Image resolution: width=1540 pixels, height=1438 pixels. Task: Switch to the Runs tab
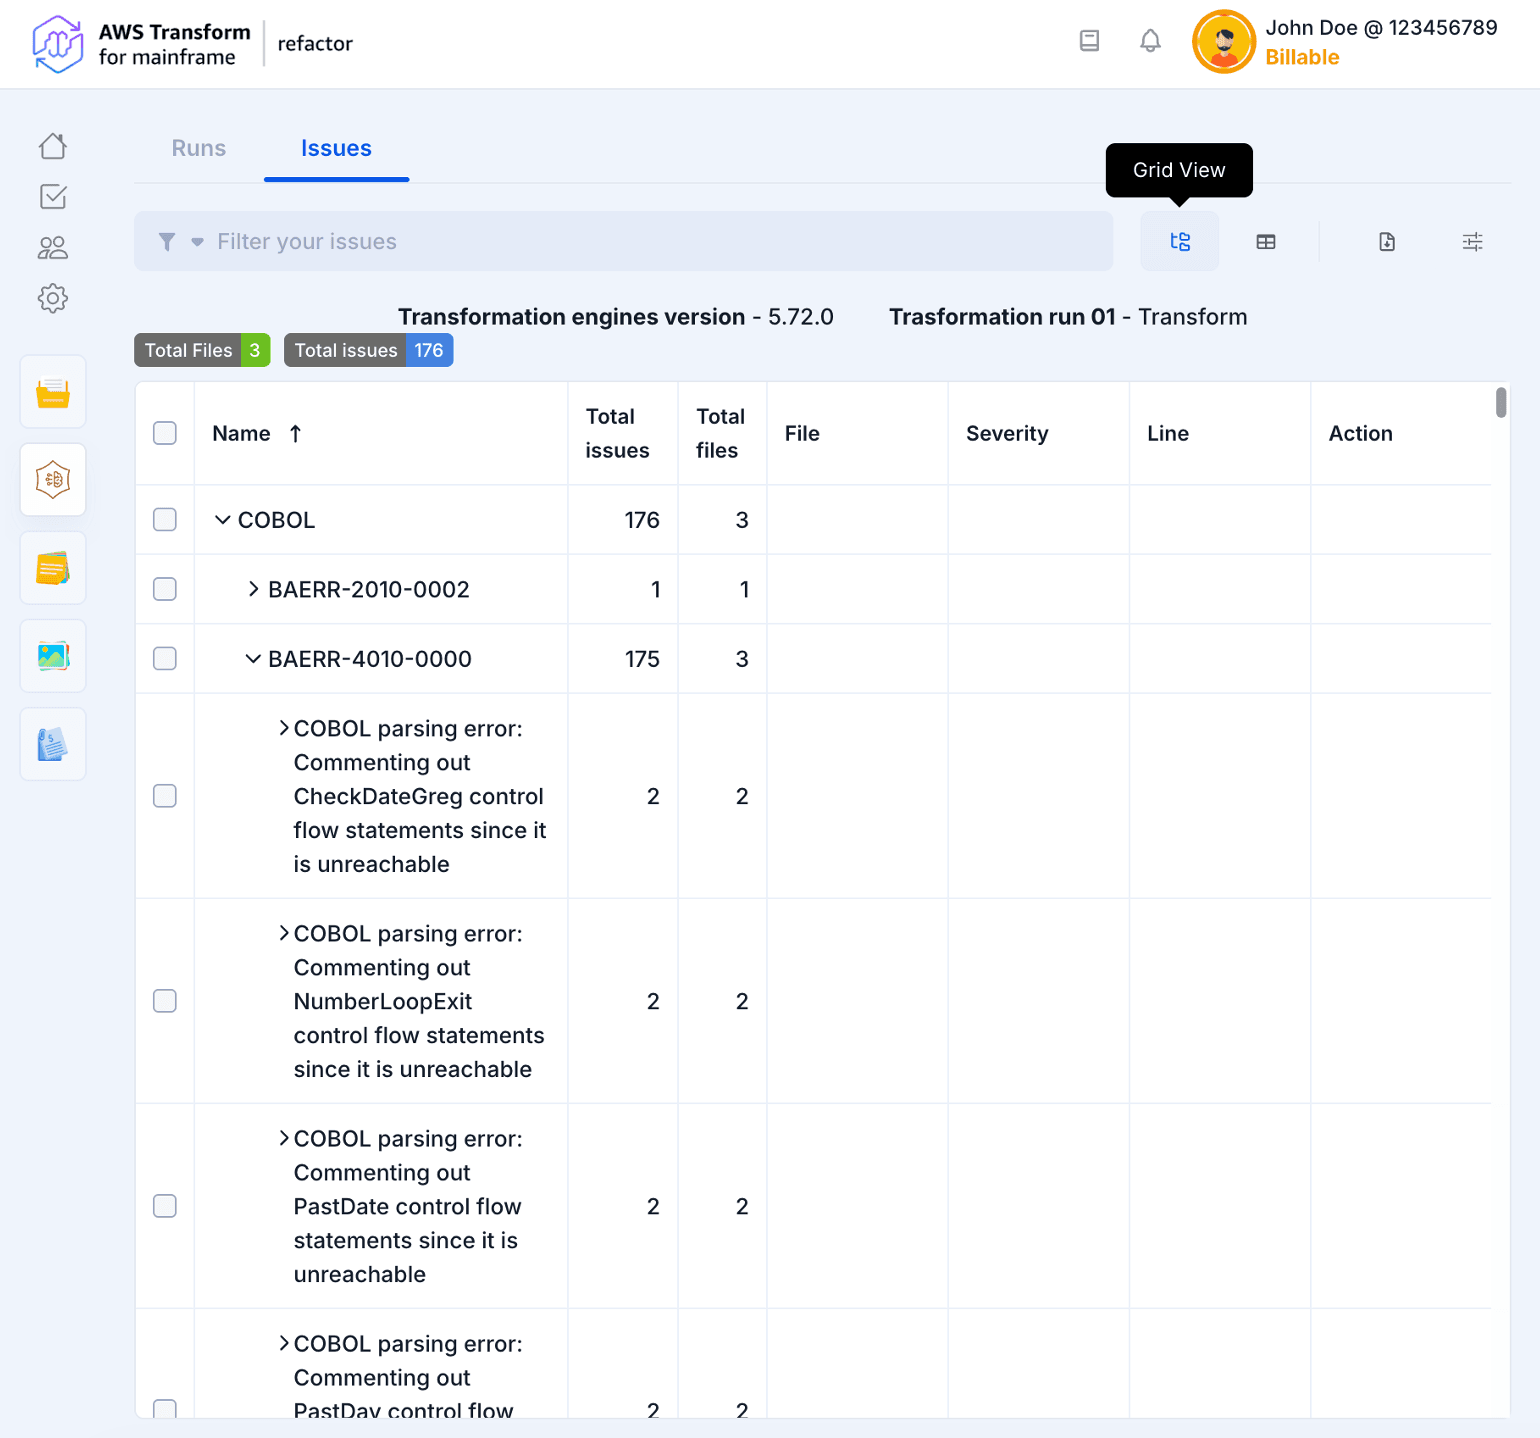coord(199,148)
